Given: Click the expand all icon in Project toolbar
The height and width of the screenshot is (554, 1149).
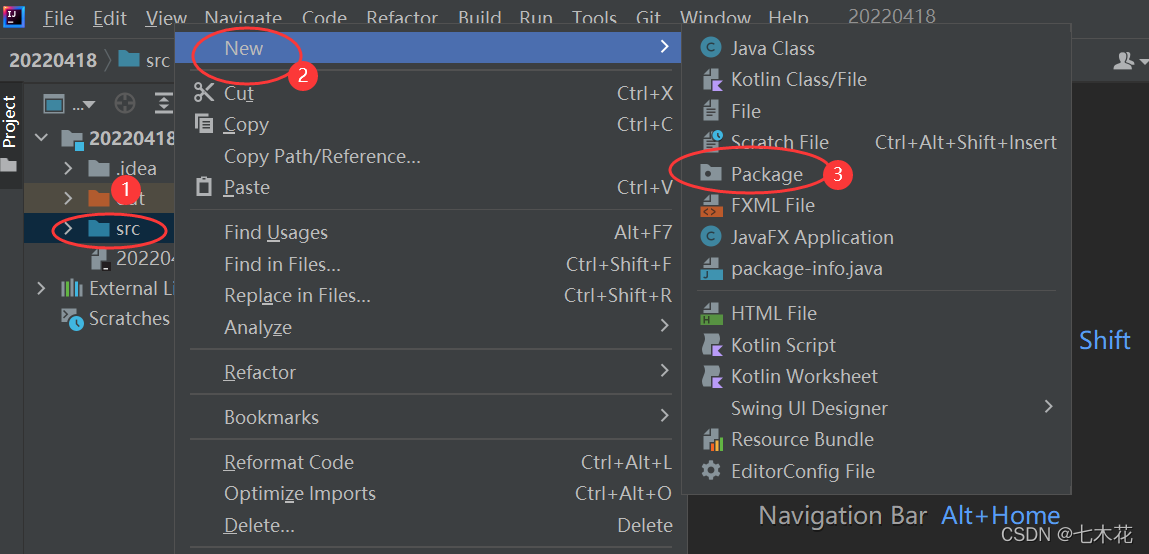Looking at the screenshot, I should click(x=164, y=104).
